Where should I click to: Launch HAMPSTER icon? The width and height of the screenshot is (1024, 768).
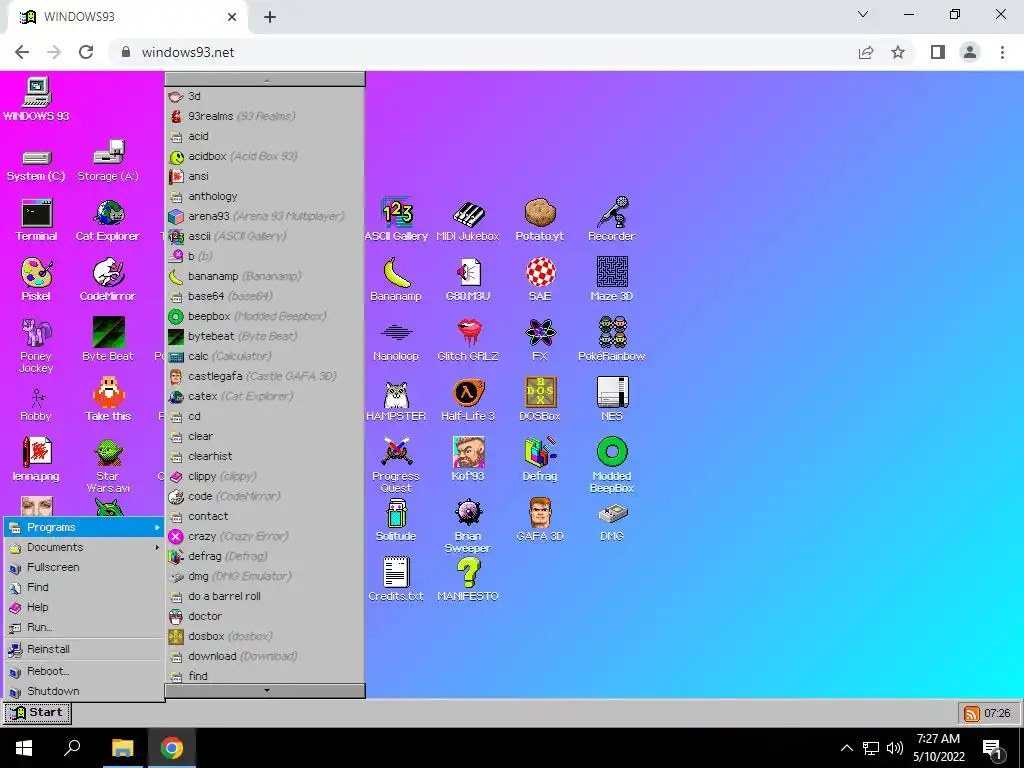tap(396, 400)
